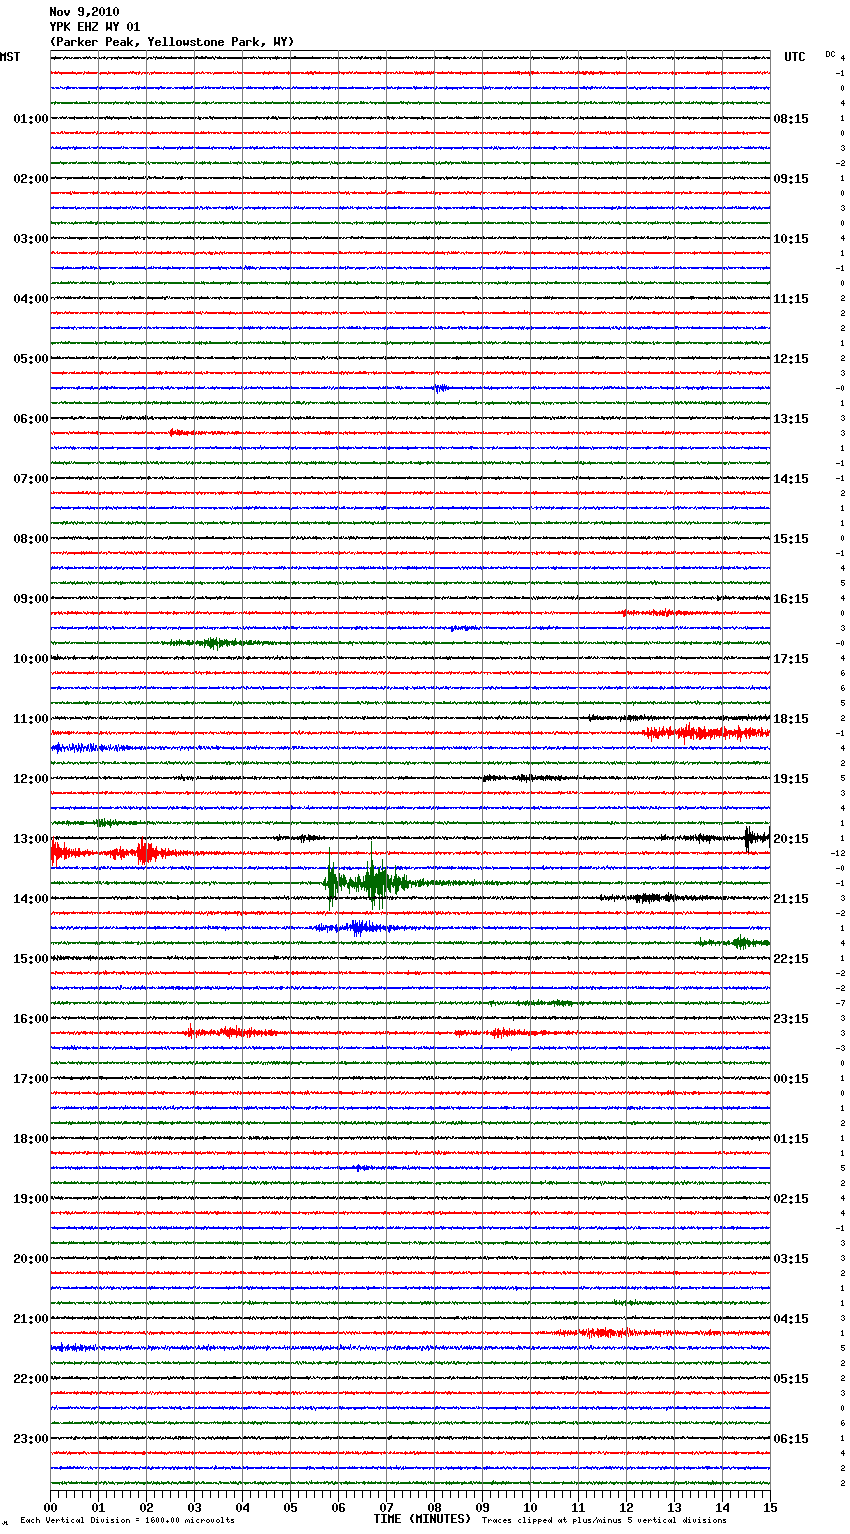Click the "DC" column header

[x=830, y=54]
